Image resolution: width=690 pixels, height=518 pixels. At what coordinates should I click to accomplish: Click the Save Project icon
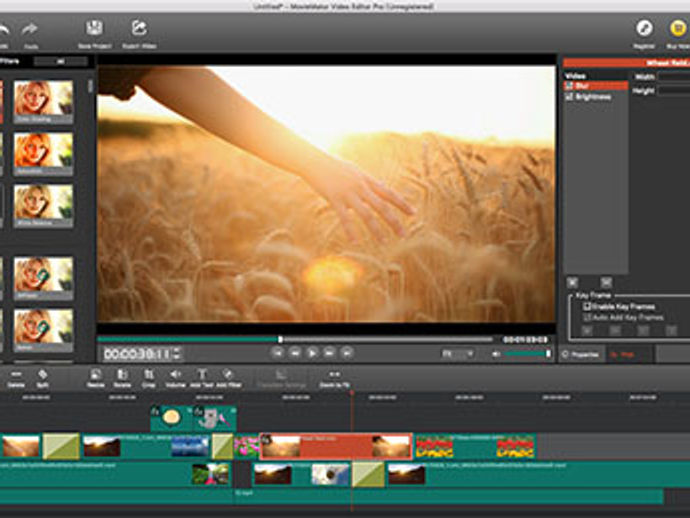tap(94, 28)
